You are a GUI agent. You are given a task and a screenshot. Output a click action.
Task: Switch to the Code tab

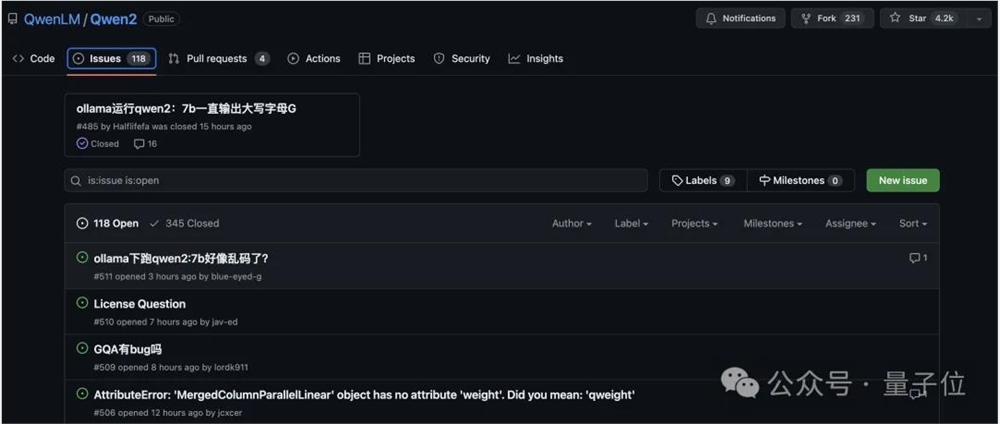coord(34,59)
